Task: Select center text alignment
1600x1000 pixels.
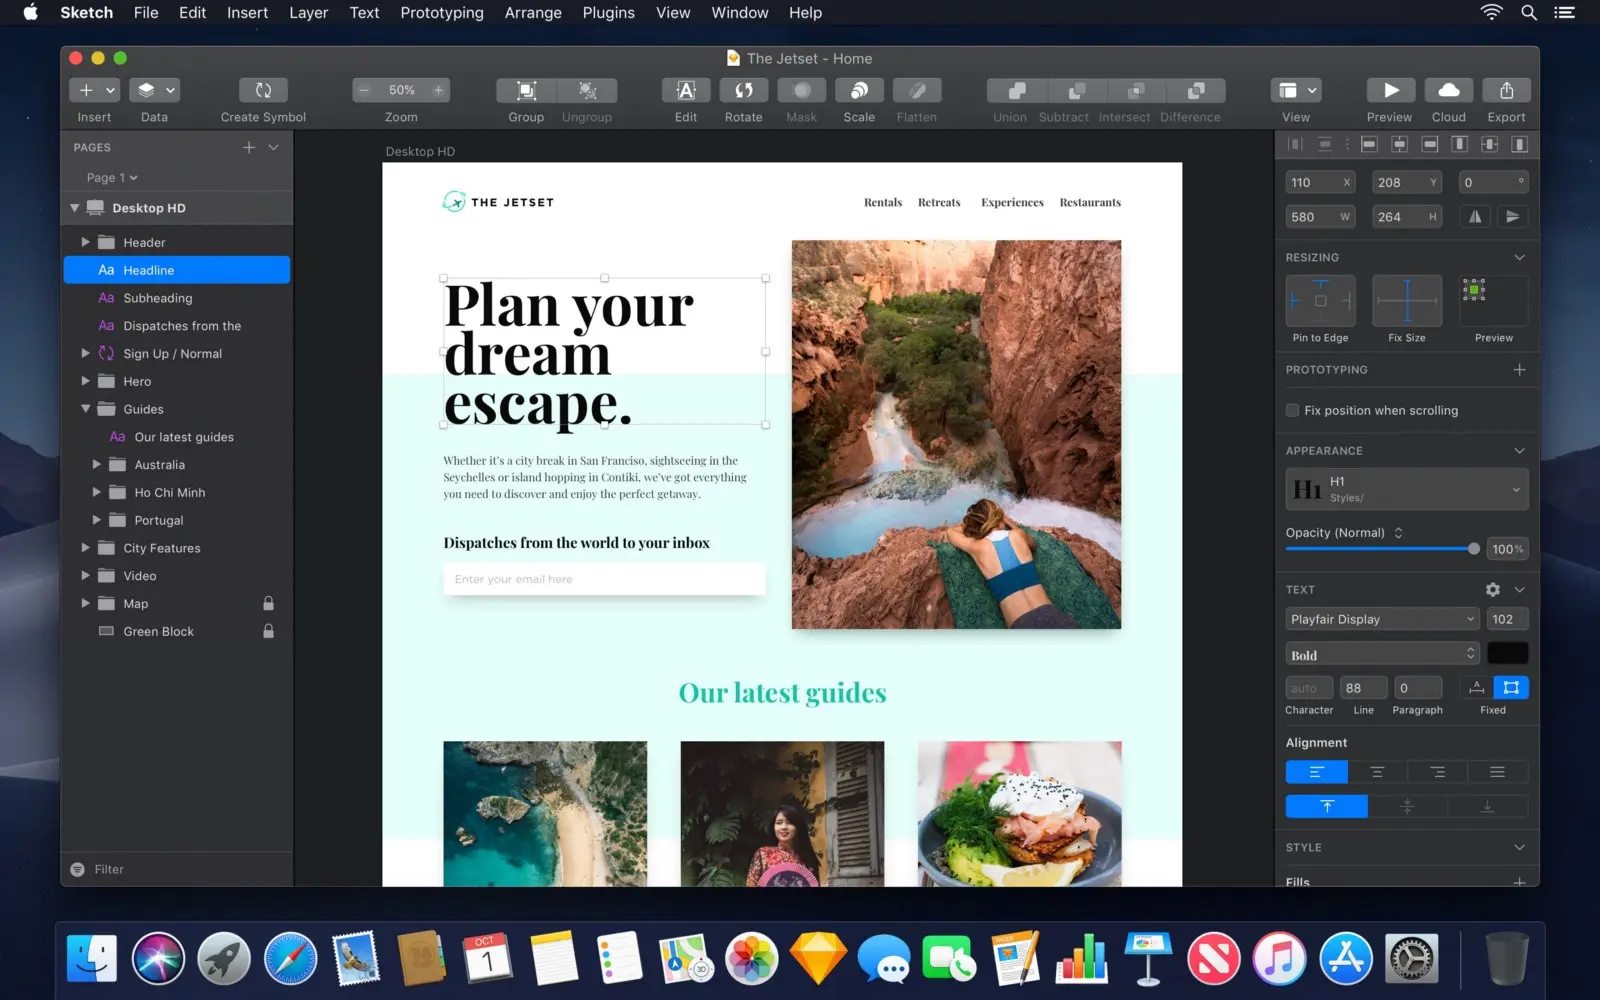Action: [x=1377, y=772]
